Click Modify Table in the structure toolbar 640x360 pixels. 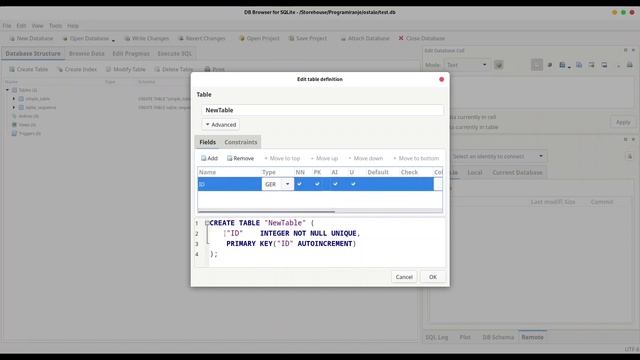click(125, 69)
